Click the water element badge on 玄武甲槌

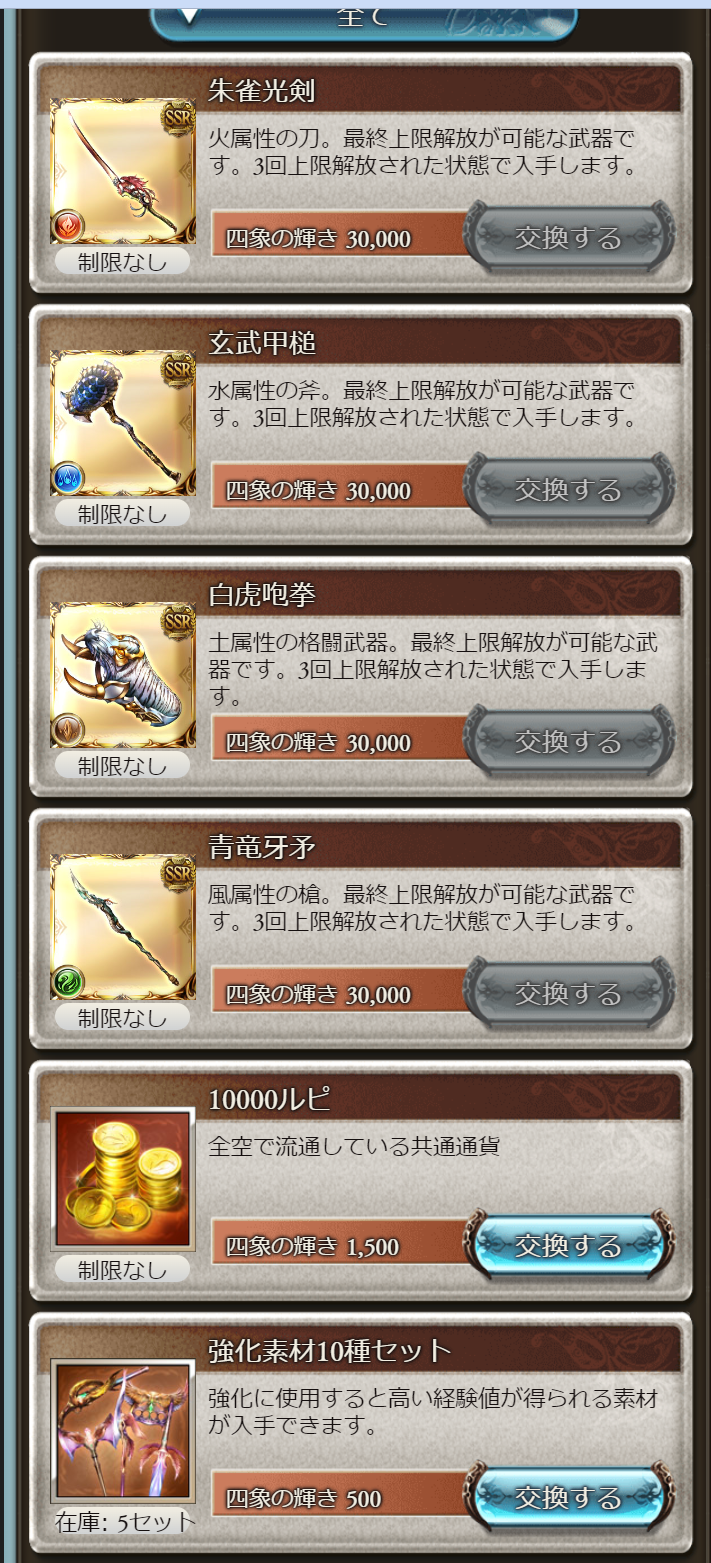pyautogui.click(x=68, y=478)
